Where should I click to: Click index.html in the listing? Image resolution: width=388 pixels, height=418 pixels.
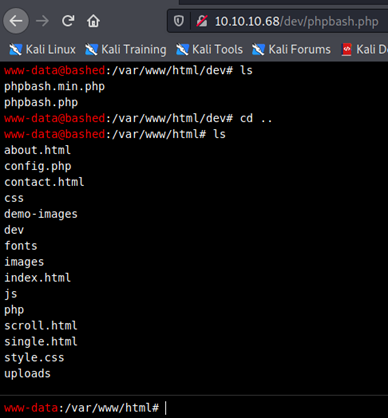[x=37, y=278]
